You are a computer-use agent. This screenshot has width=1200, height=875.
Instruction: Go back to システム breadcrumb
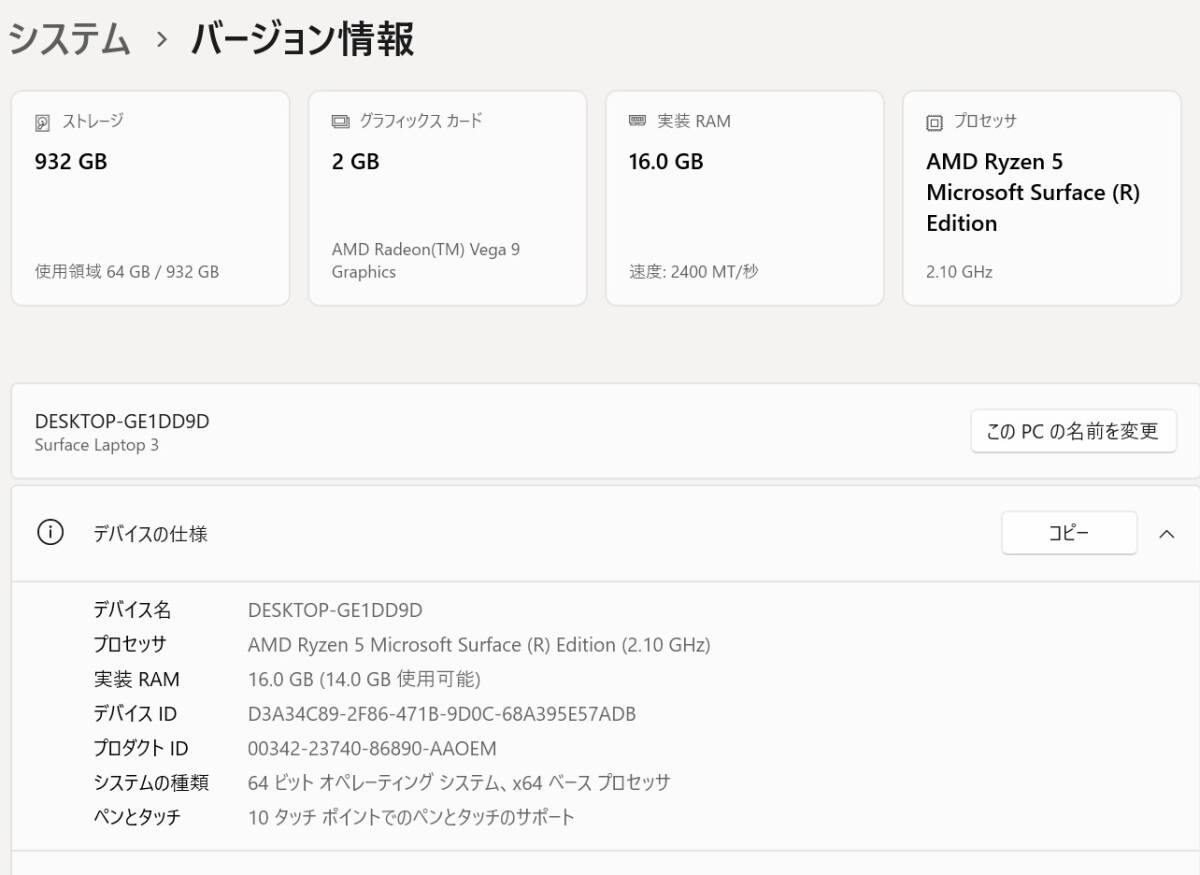(69, 40)
